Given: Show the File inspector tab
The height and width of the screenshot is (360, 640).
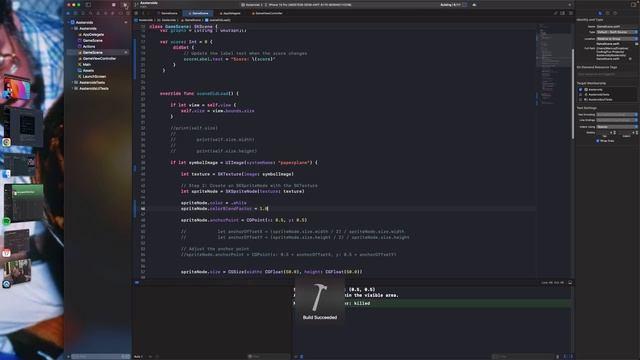Looking at the screenshot, I should click(x=600, y=13).
